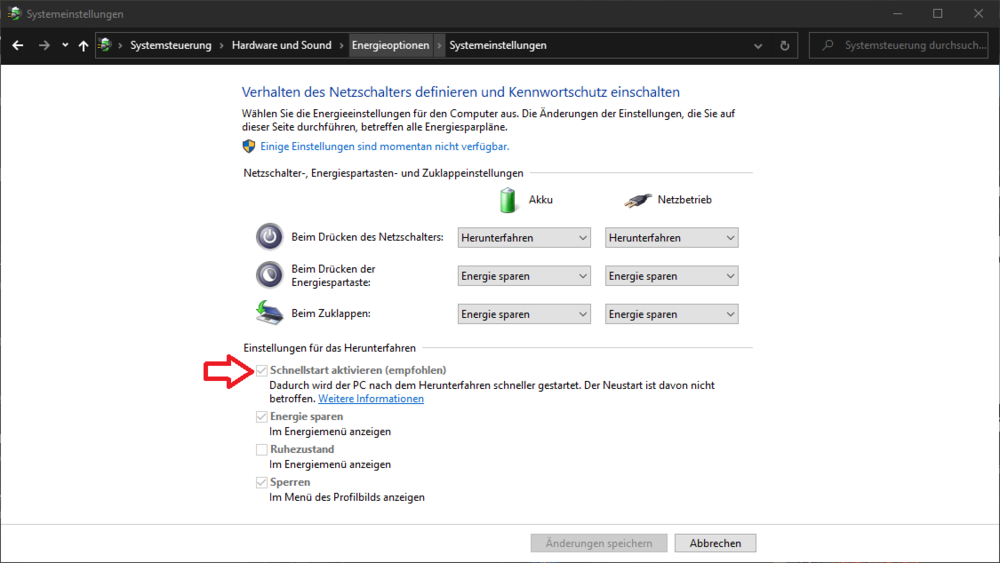Viewport: 1000px width, 563px height.
Task: Click the shield icon for unavailable settings
Action: click(x=249, y=146)
